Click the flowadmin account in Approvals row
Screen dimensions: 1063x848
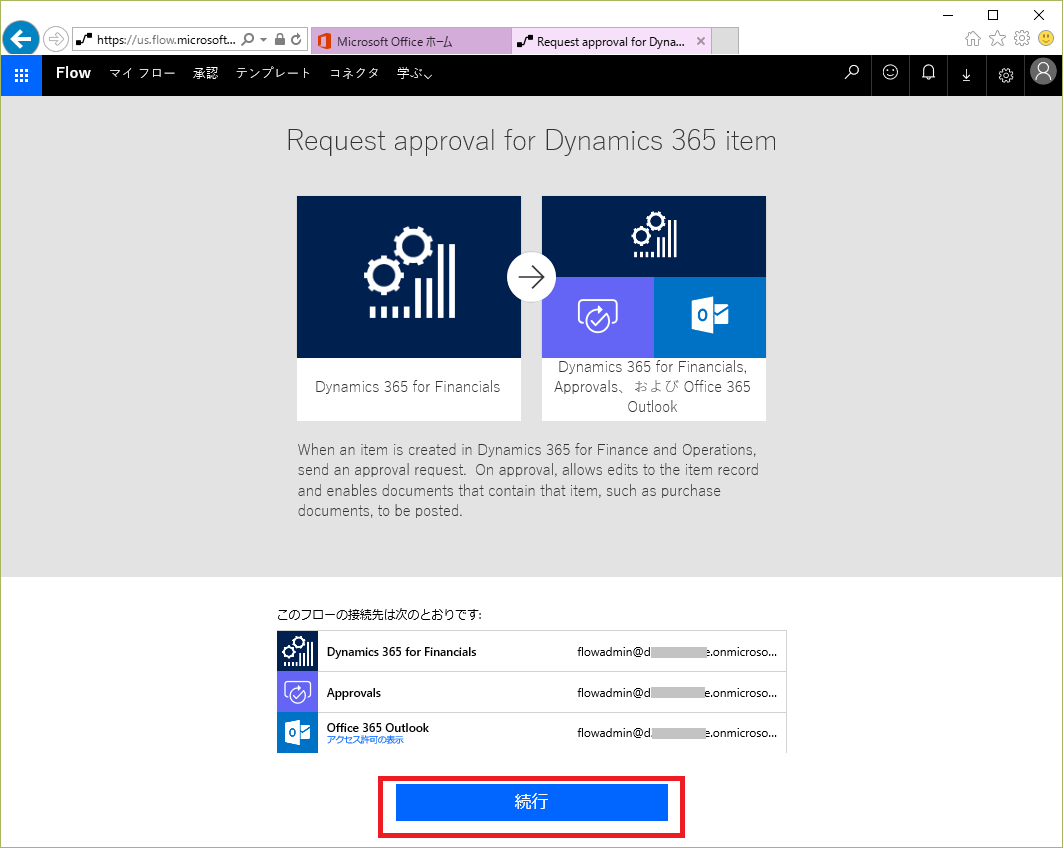[677, 693]
